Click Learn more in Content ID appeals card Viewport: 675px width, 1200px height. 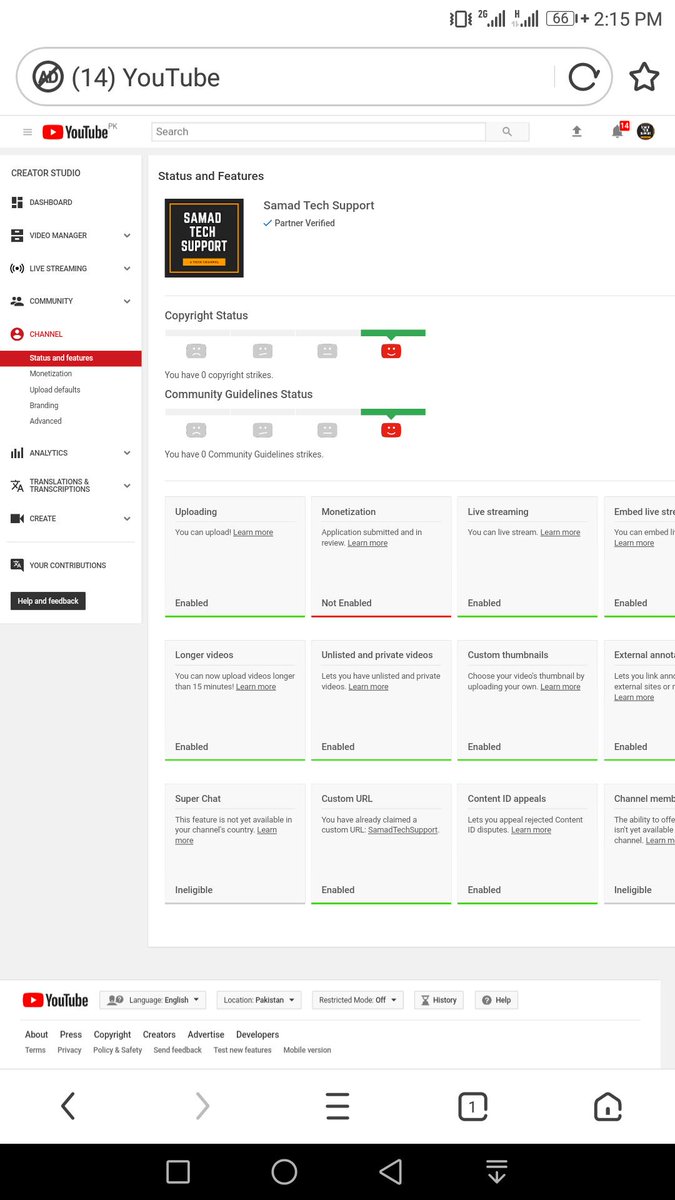coord(531,830)
